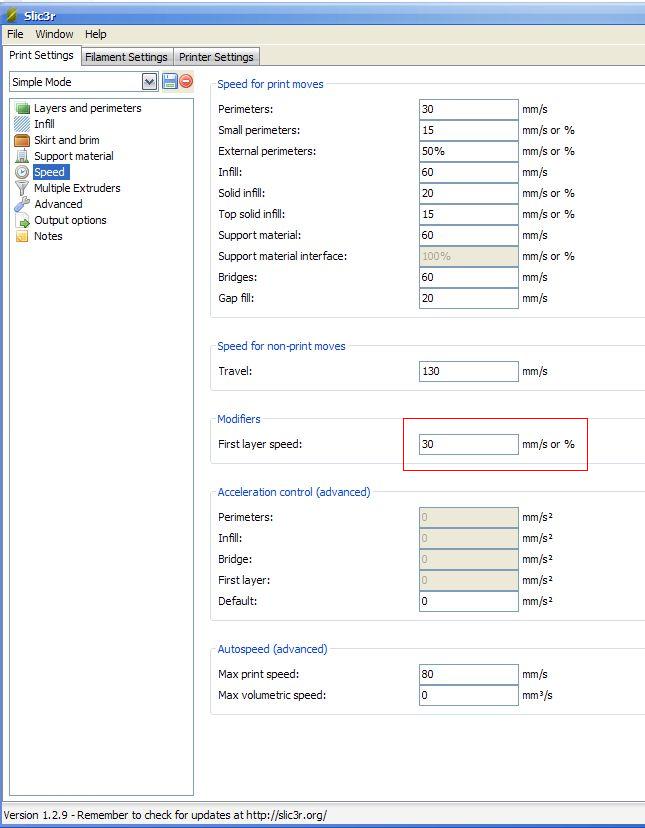This screenshot has height=828, width=645.
Task: Click the disabled Support material interface field
Action: [x=469, y=257]
